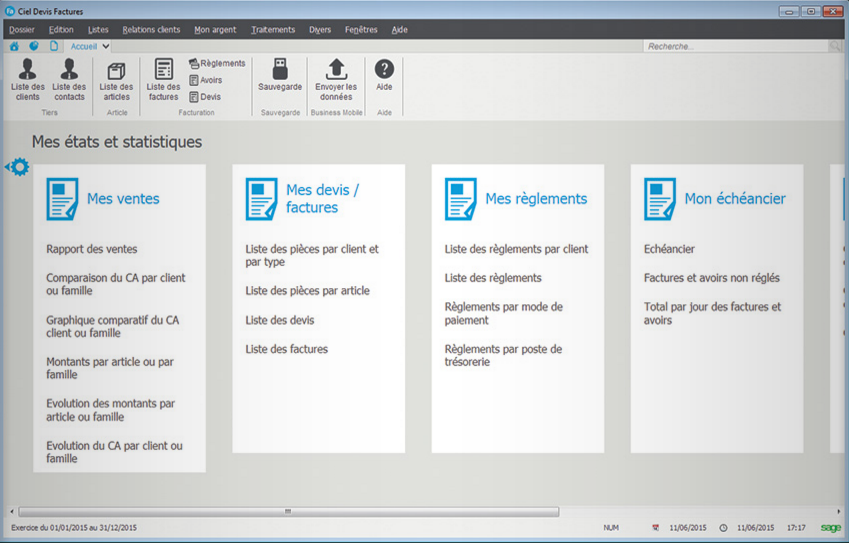Open Comparaison du CA par client ou famille
849x543 pixels.
[115, 284]
